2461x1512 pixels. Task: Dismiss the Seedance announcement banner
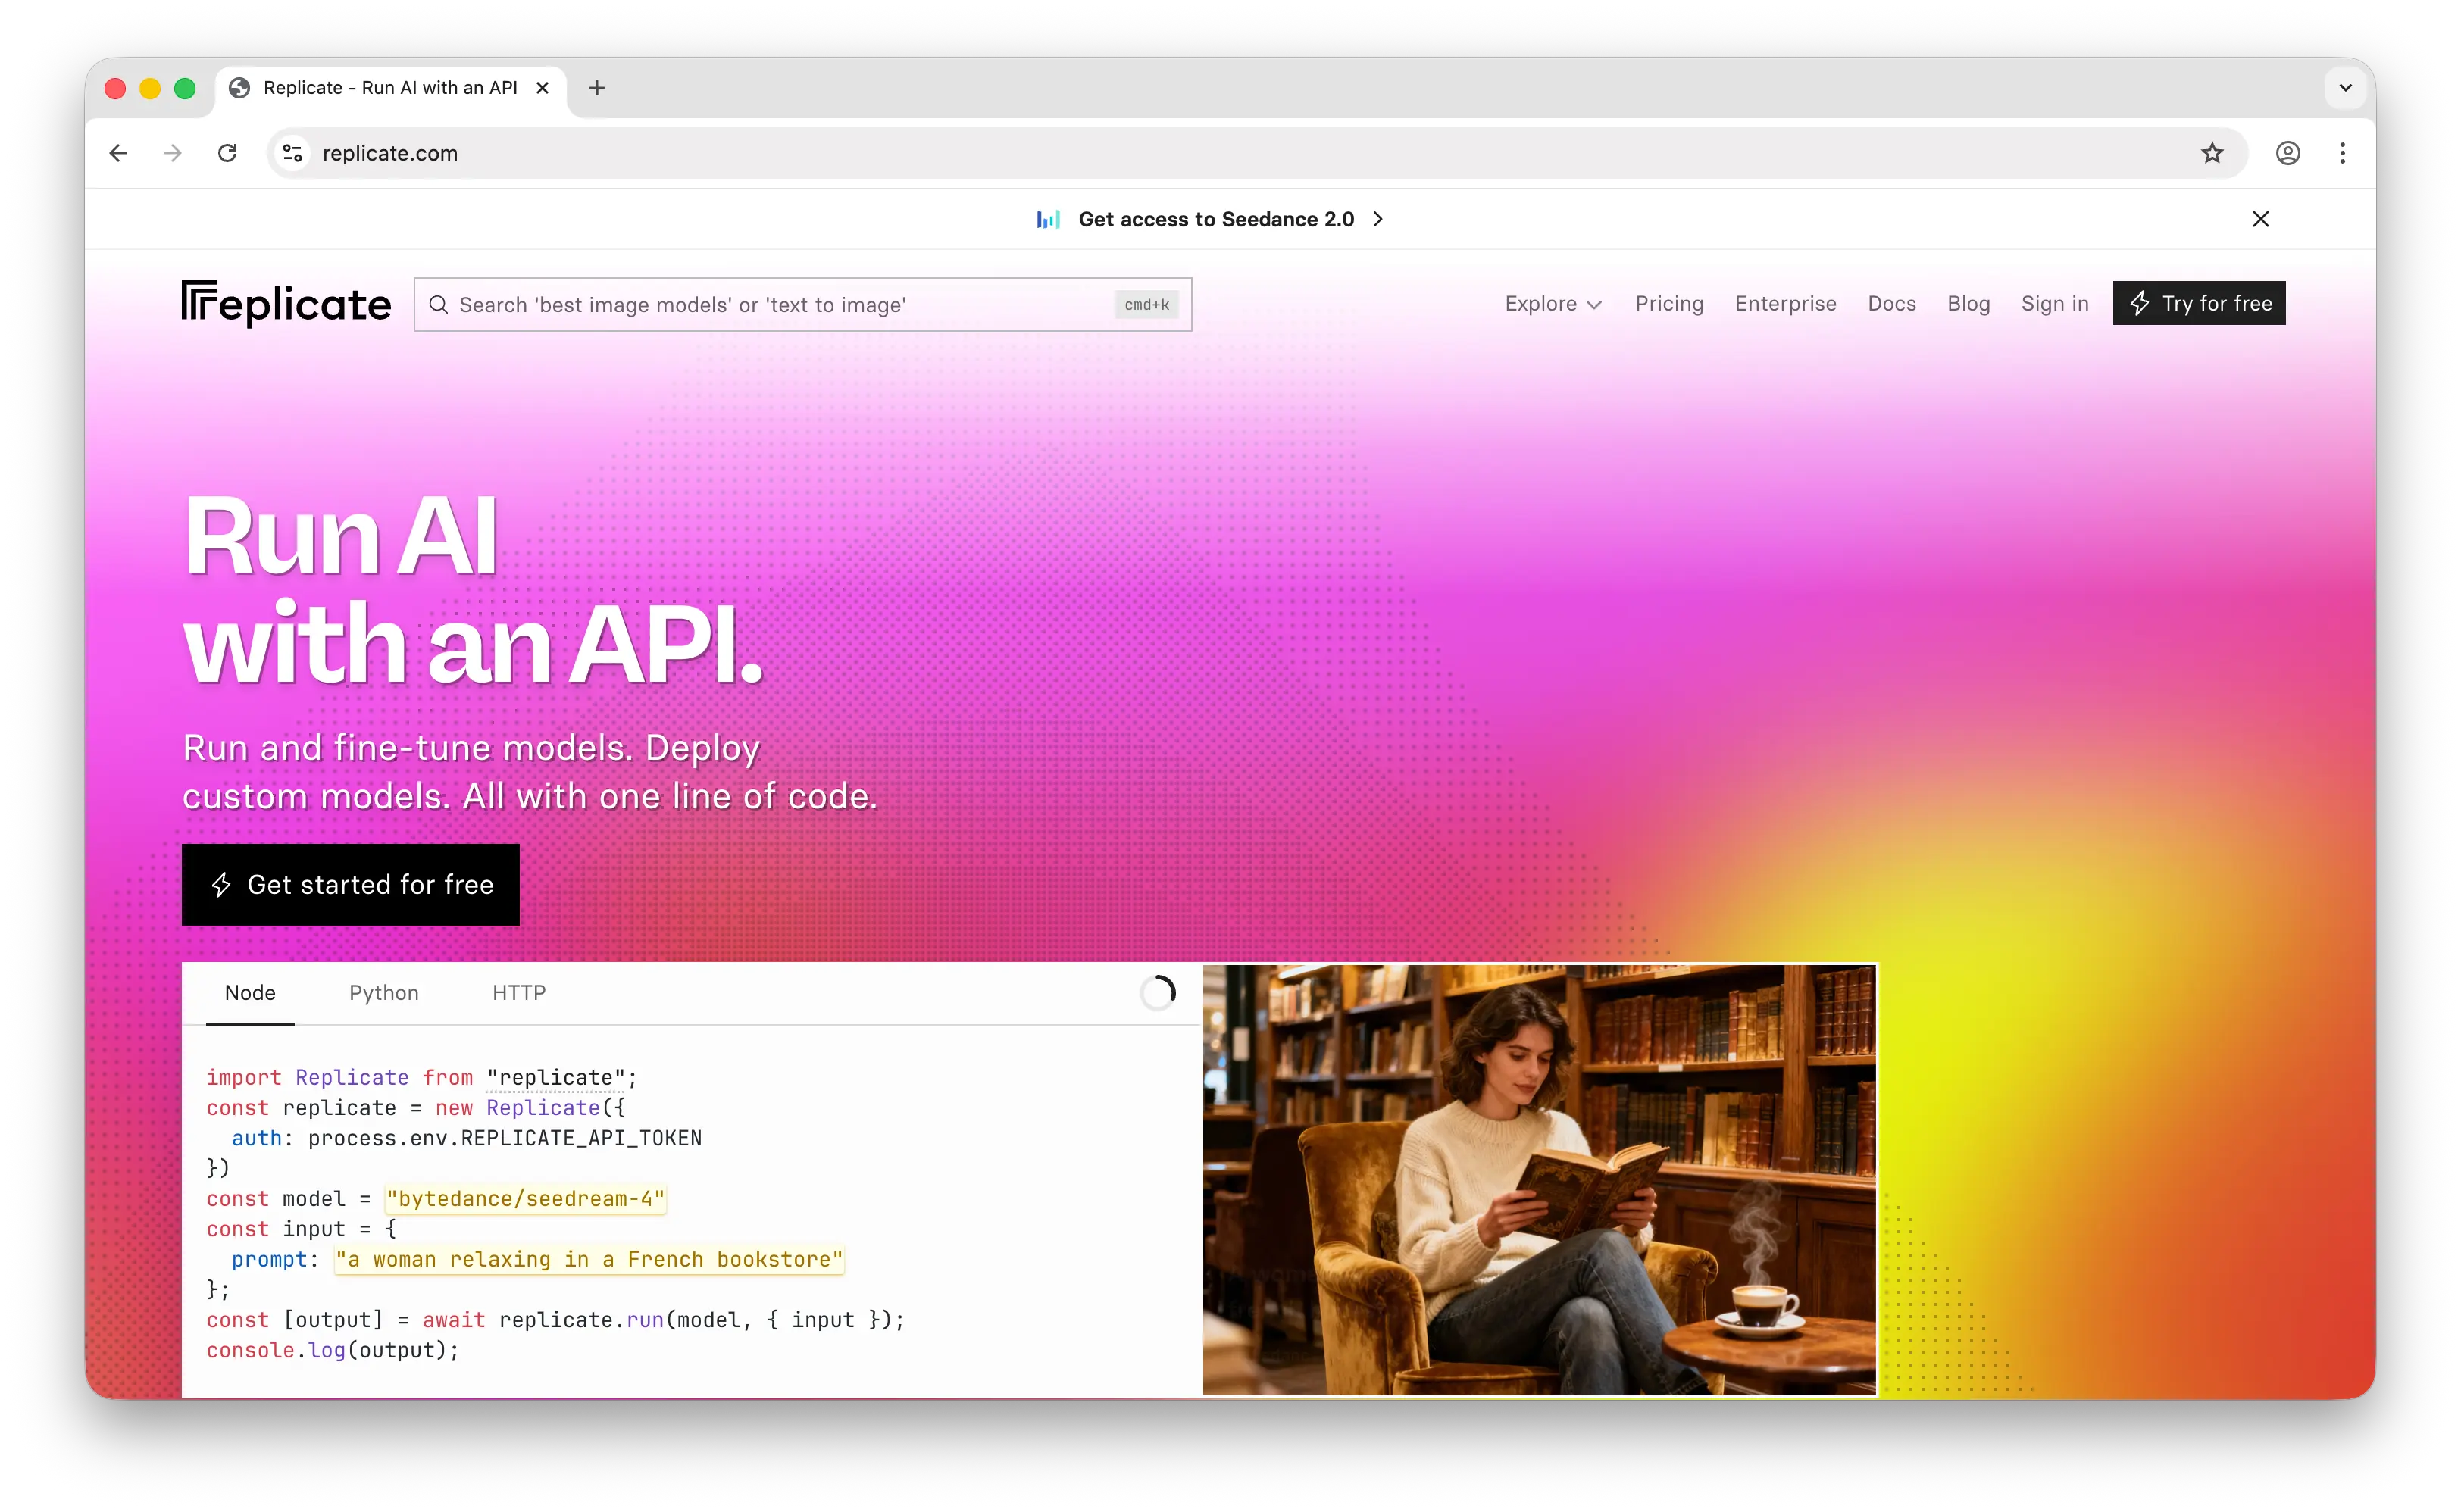click(x=2260, y=219)
